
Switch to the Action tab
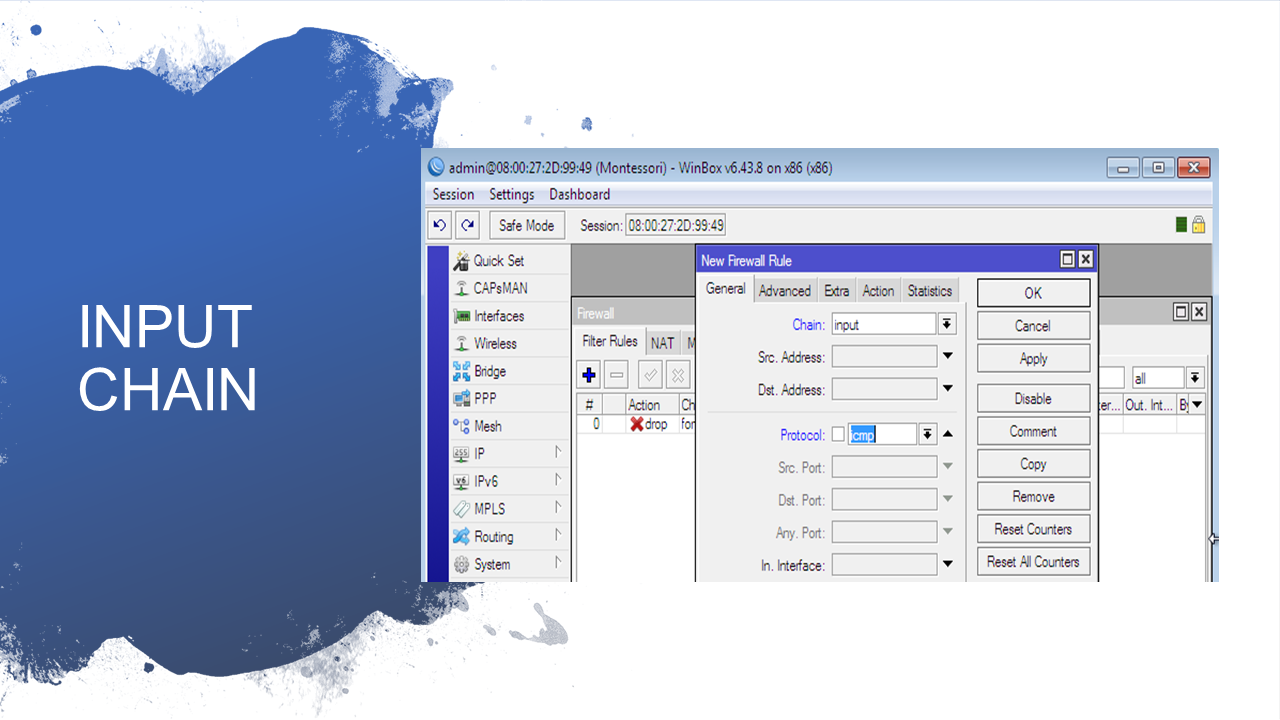pos(878,291)
